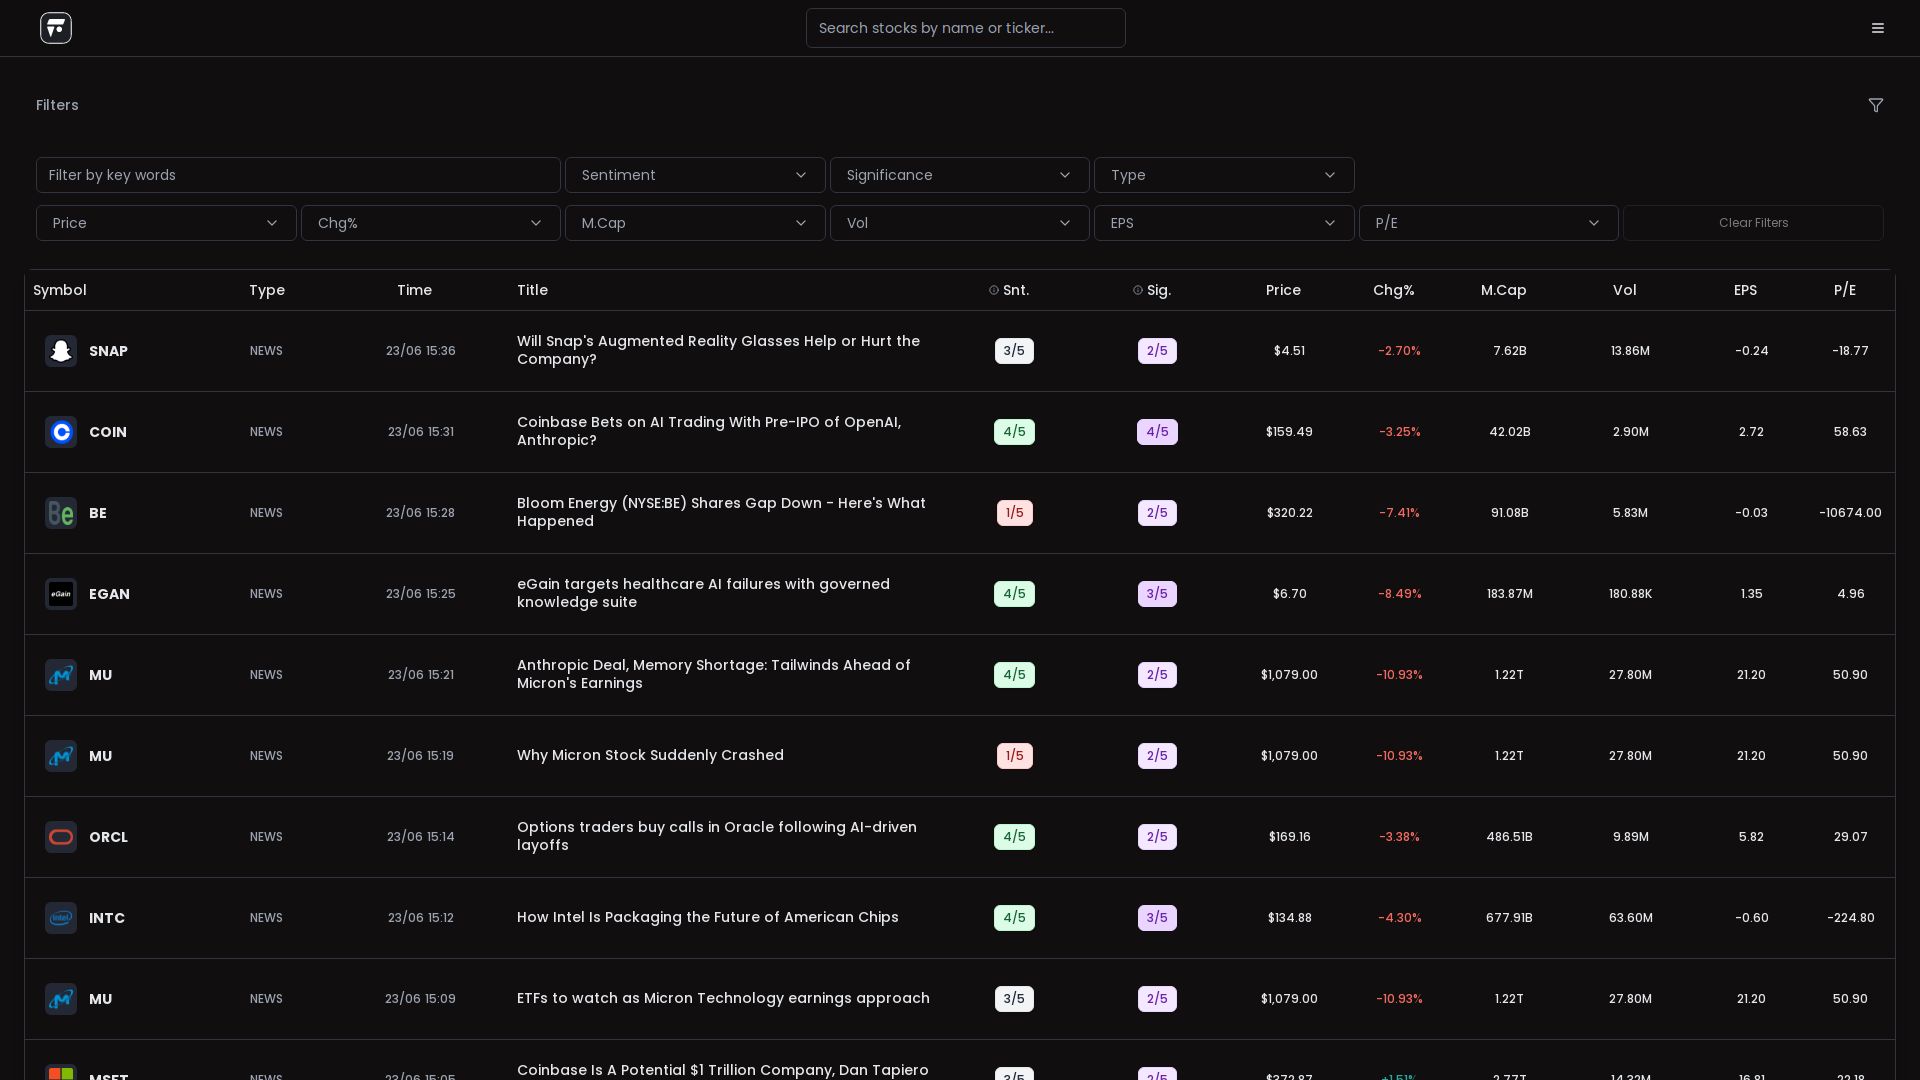The height and width of the screenshot is (1080, 1920).
Task: Click the $159.49 price cell
Action: click(x=1289, y=432)
